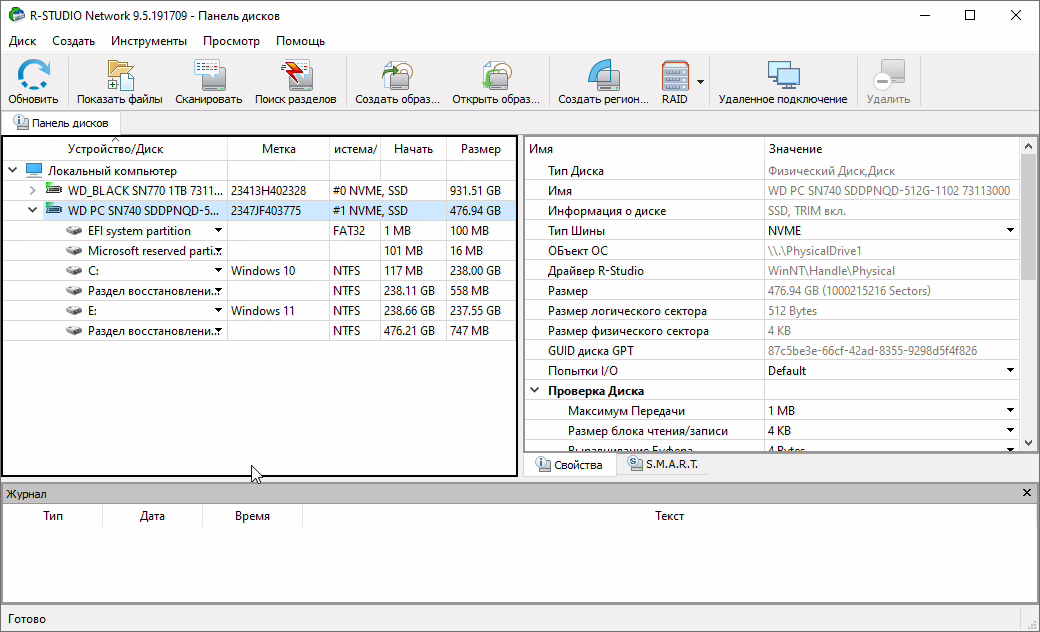Open Удаленное подключение remote connection

coord(782,82)
